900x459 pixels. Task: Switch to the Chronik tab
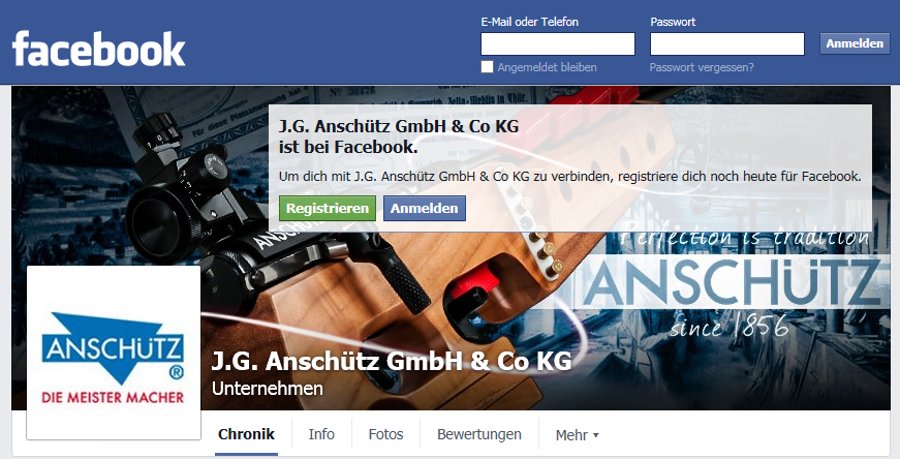pyautogui.click(x=246, y=434)
